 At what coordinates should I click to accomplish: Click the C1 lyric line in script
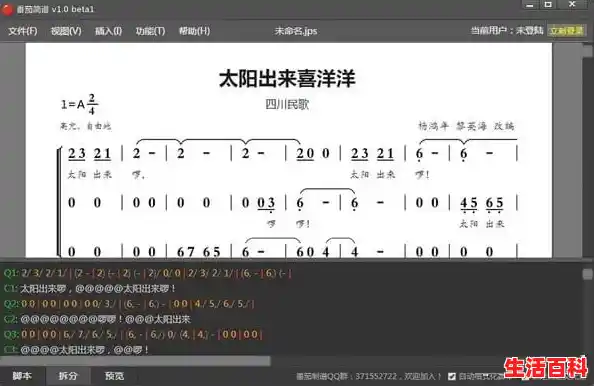pyautogui.click(x=90, y=289)
